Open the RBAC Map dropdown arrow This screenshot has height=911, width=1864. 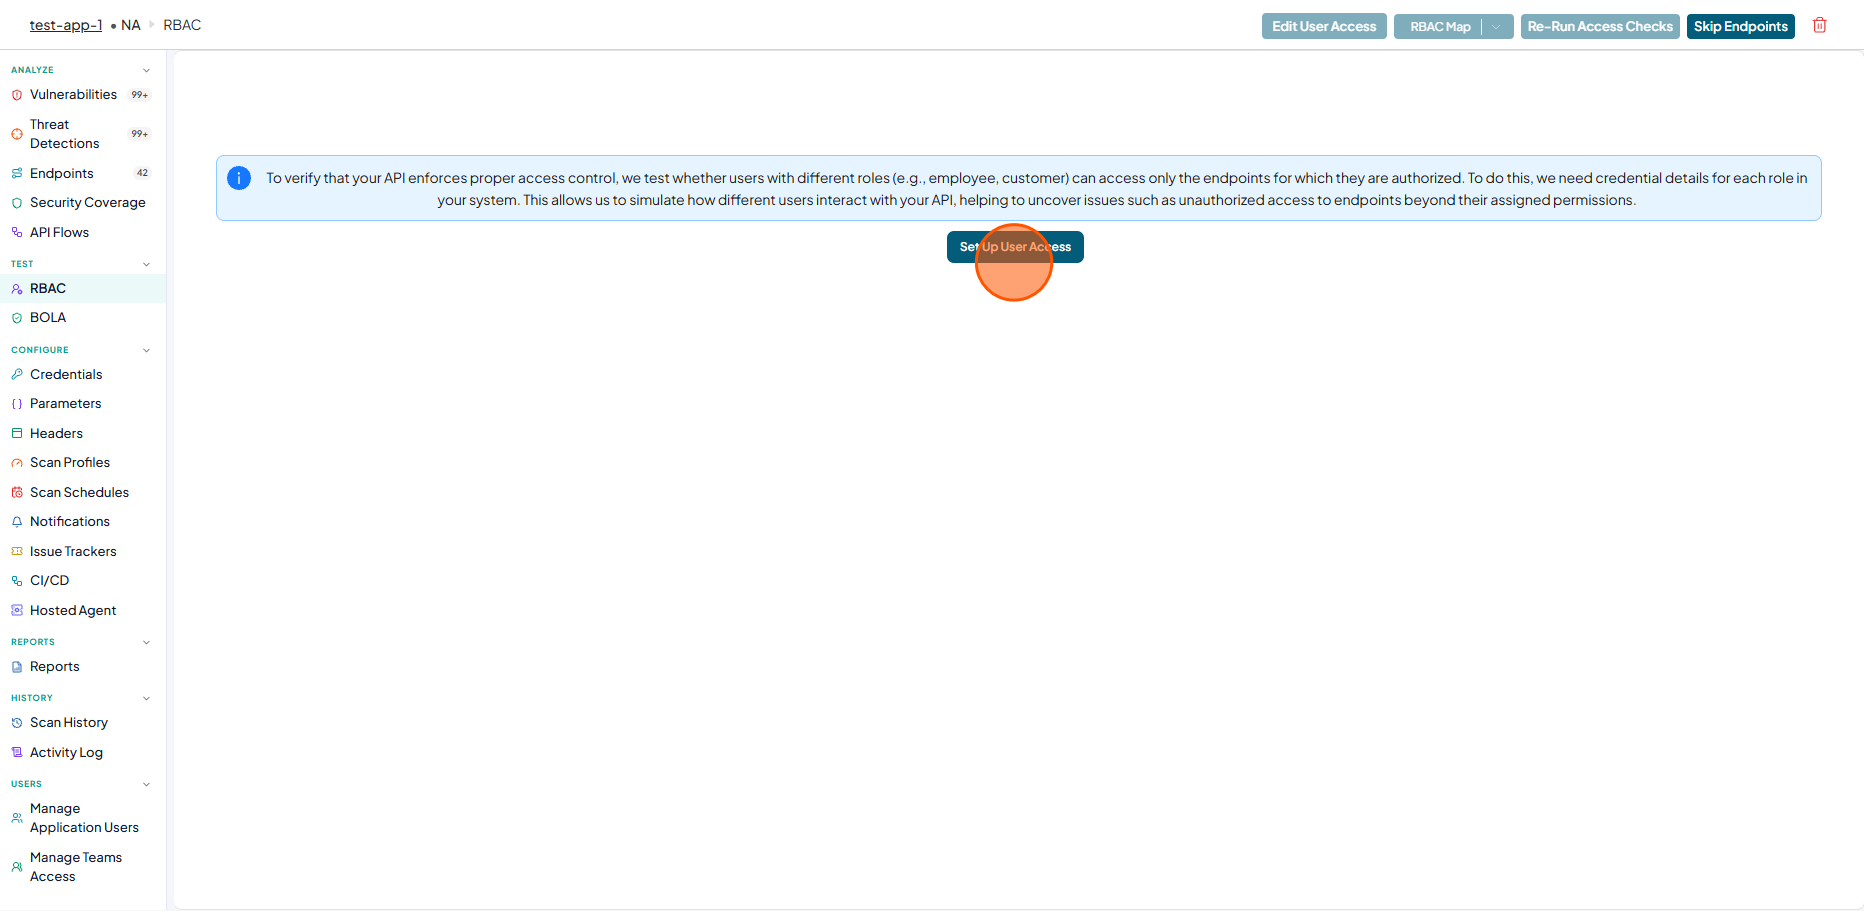pyautogui.click(x=1497, y=27)
